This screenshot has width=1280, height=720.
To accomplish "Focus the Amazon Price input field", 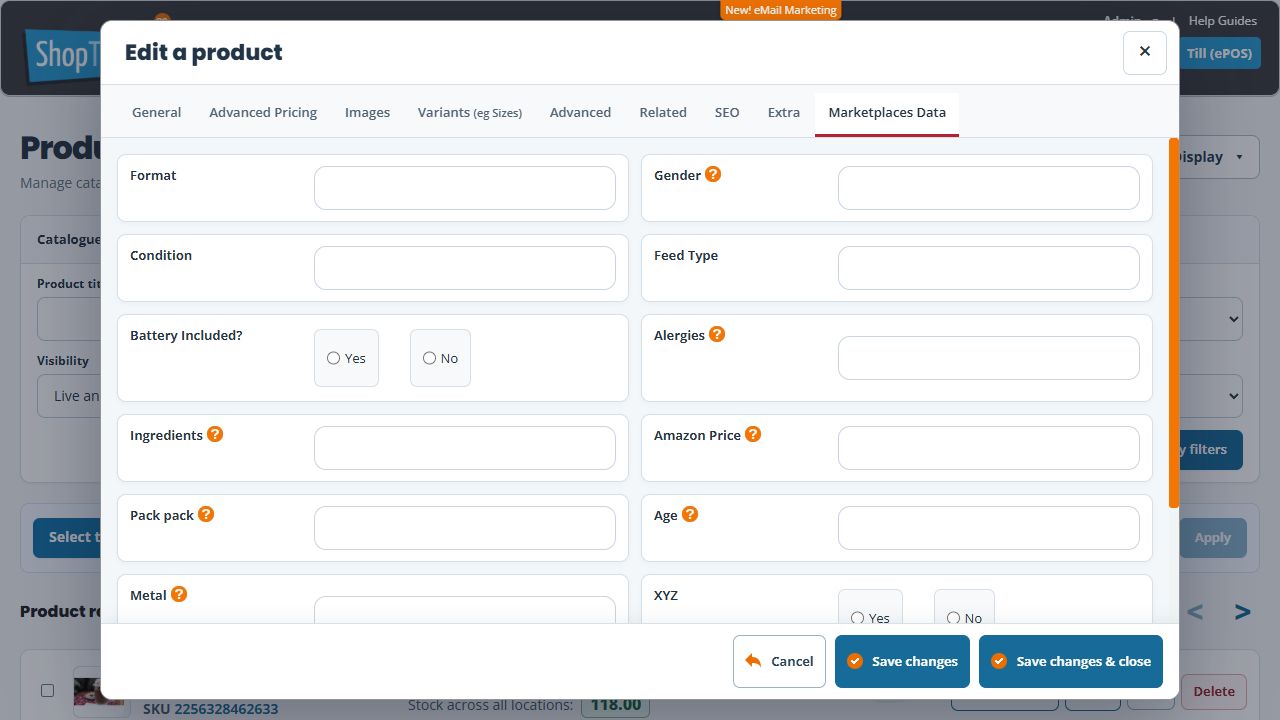I will pos(989,448).
